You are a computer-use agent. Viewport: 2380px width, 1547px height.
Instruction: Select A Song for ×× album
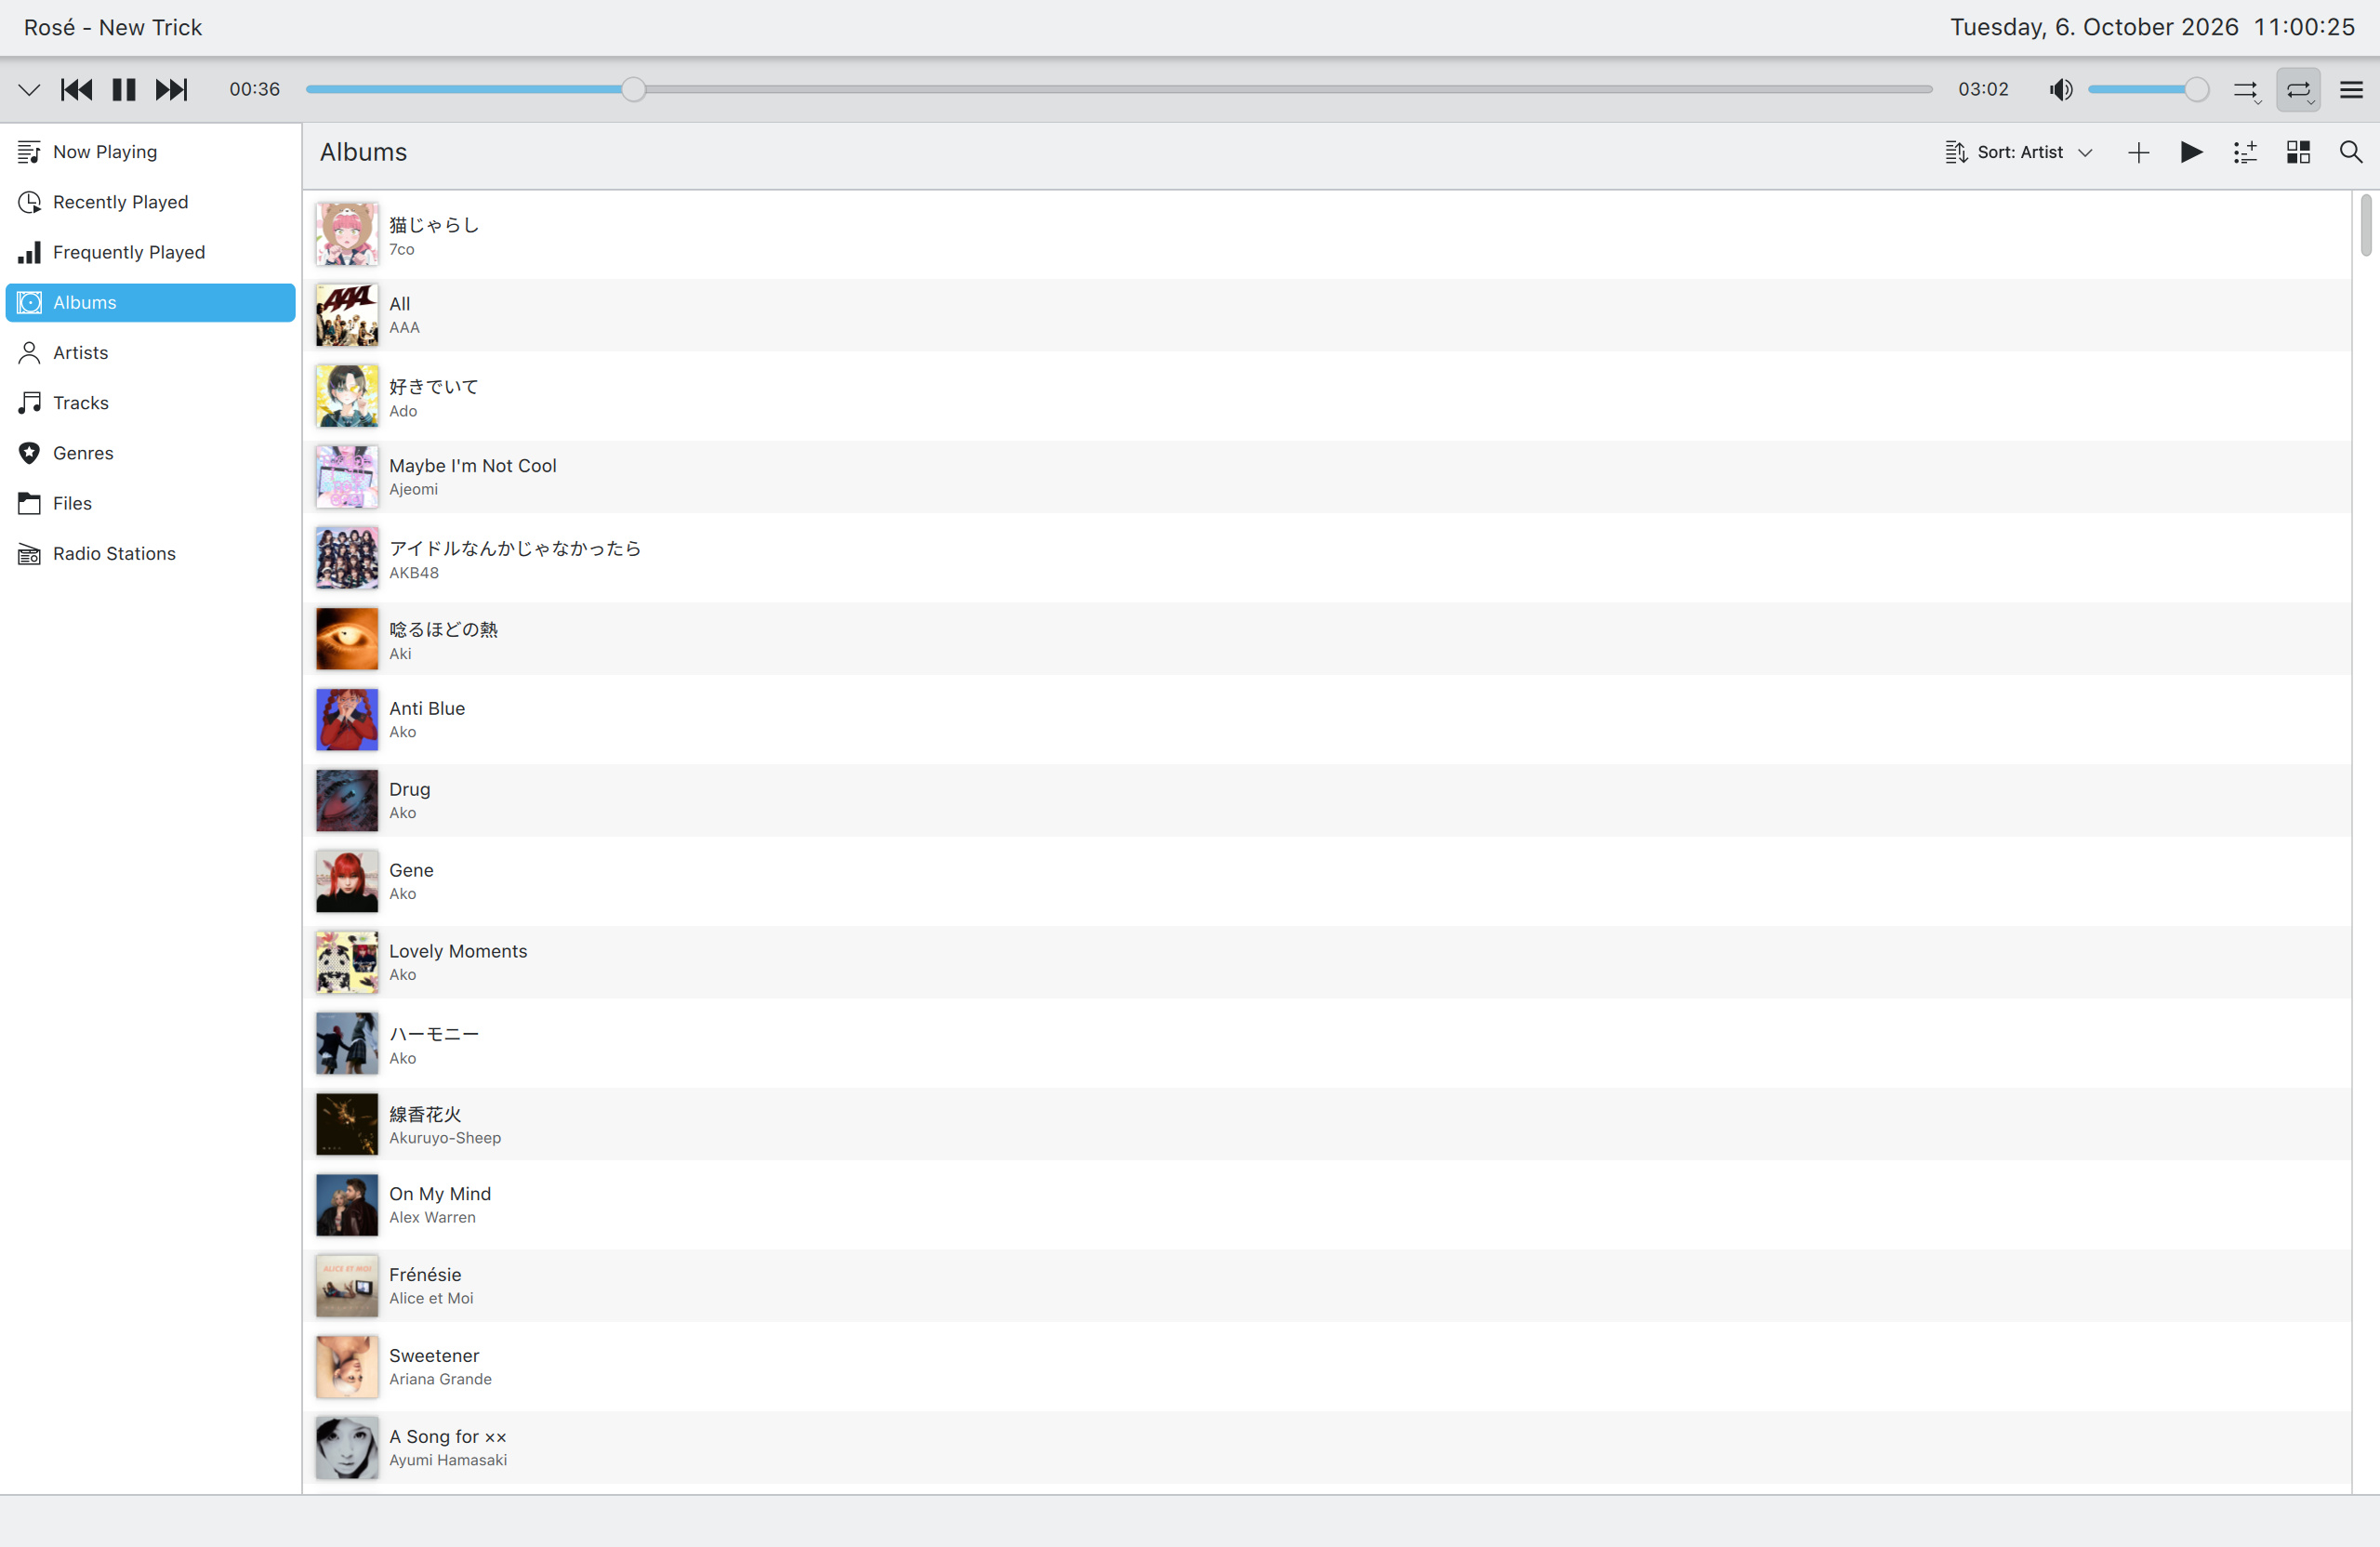[1327, 1447]
